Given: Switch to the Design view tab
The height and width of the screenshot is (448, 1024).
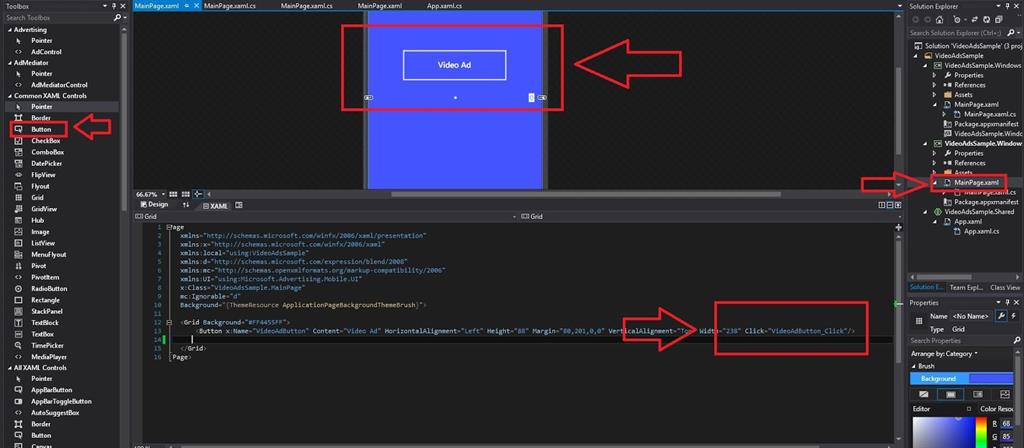Looking at the screenshot, I should pyautogui.click(x=154, y=204).
